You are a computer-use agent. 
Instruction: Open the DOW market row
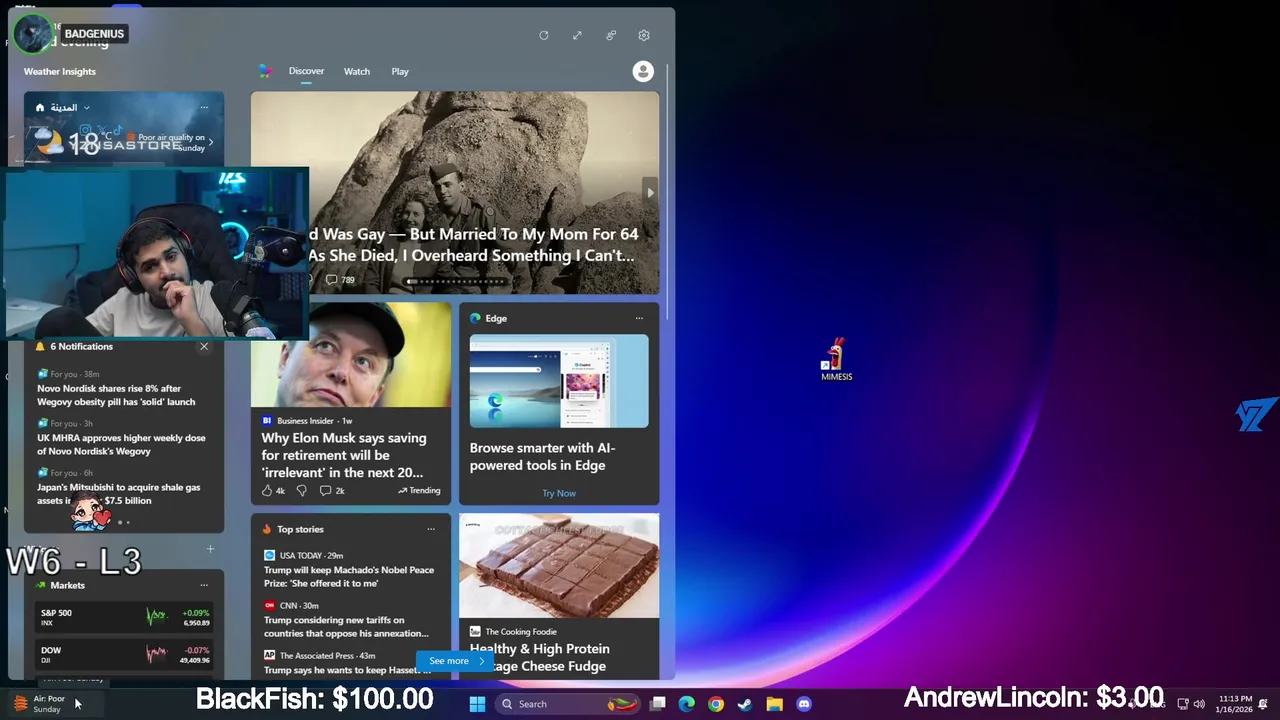tap(124, 655)
